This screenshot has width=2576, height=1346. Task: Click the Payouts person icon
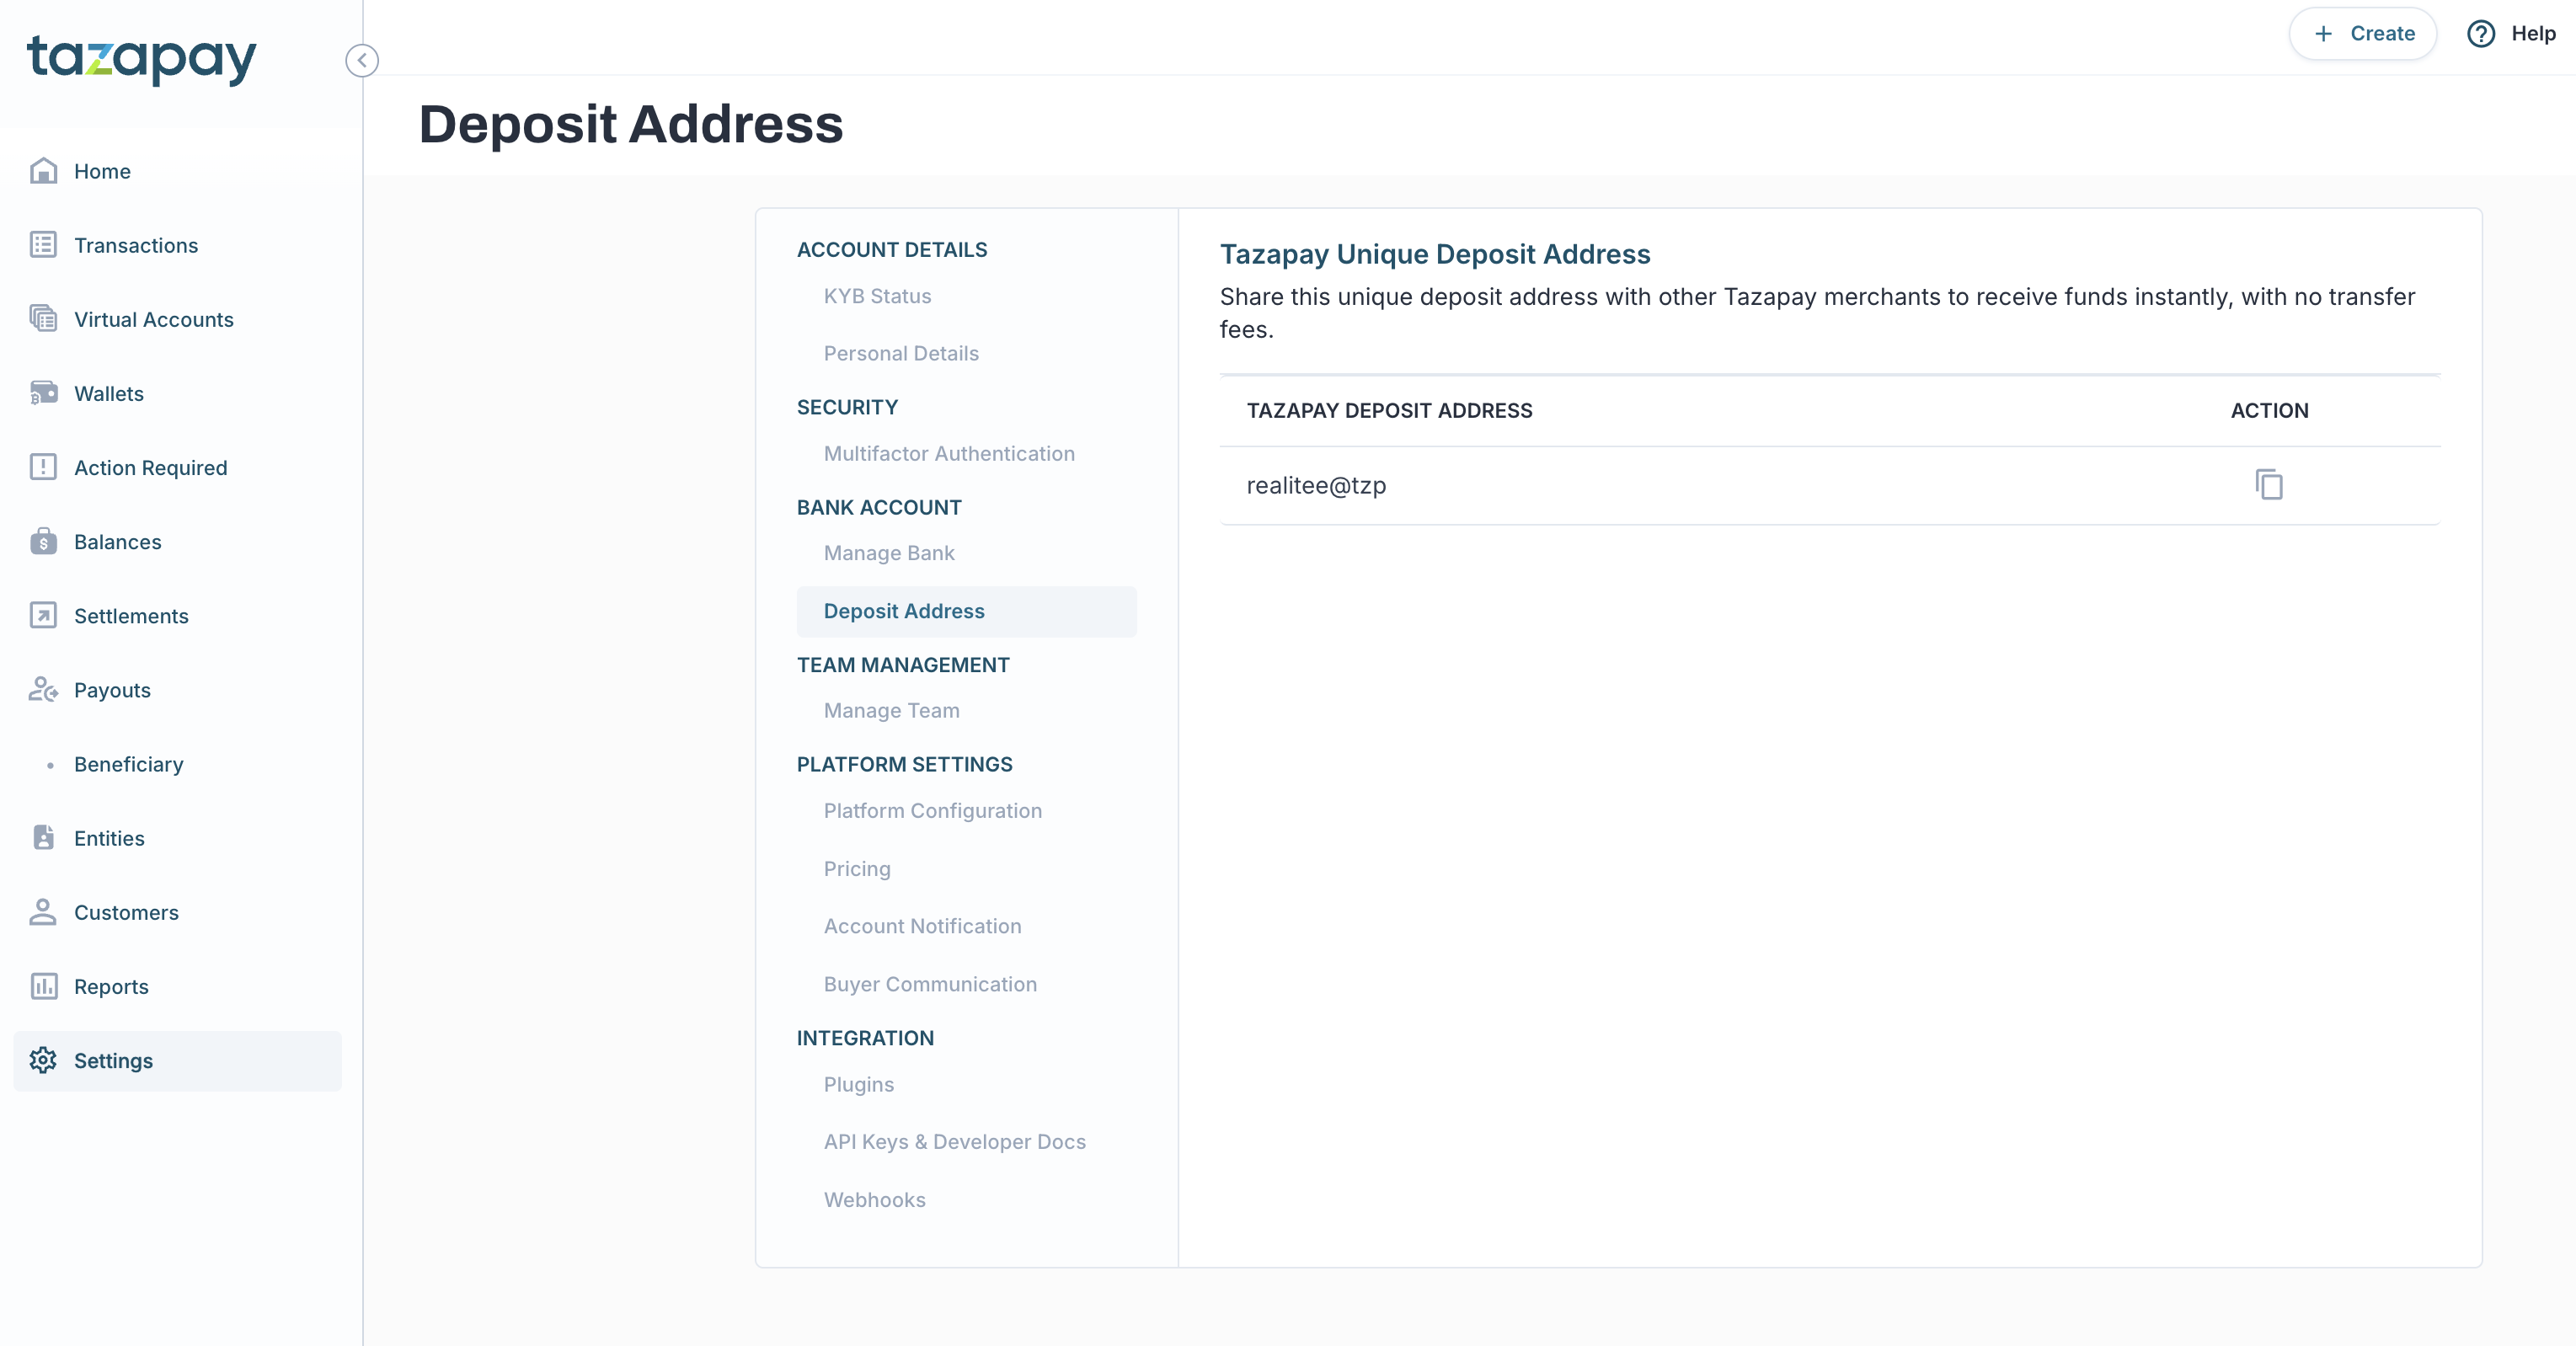[x=44, y=690]
